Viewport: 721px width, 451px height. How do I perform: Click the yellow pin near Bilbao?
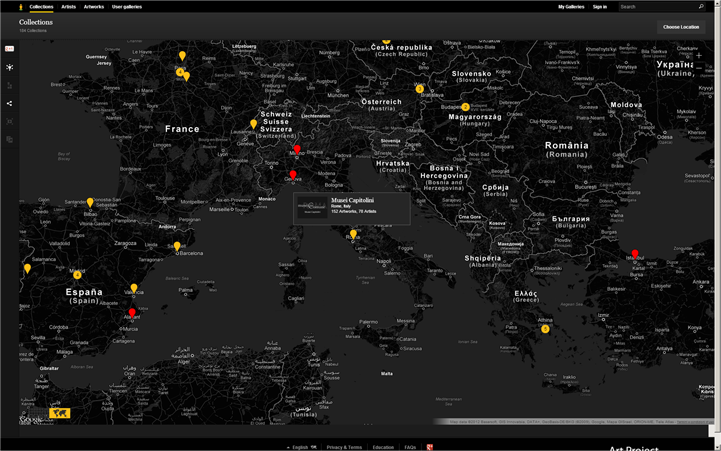click(x=90, y=202)
